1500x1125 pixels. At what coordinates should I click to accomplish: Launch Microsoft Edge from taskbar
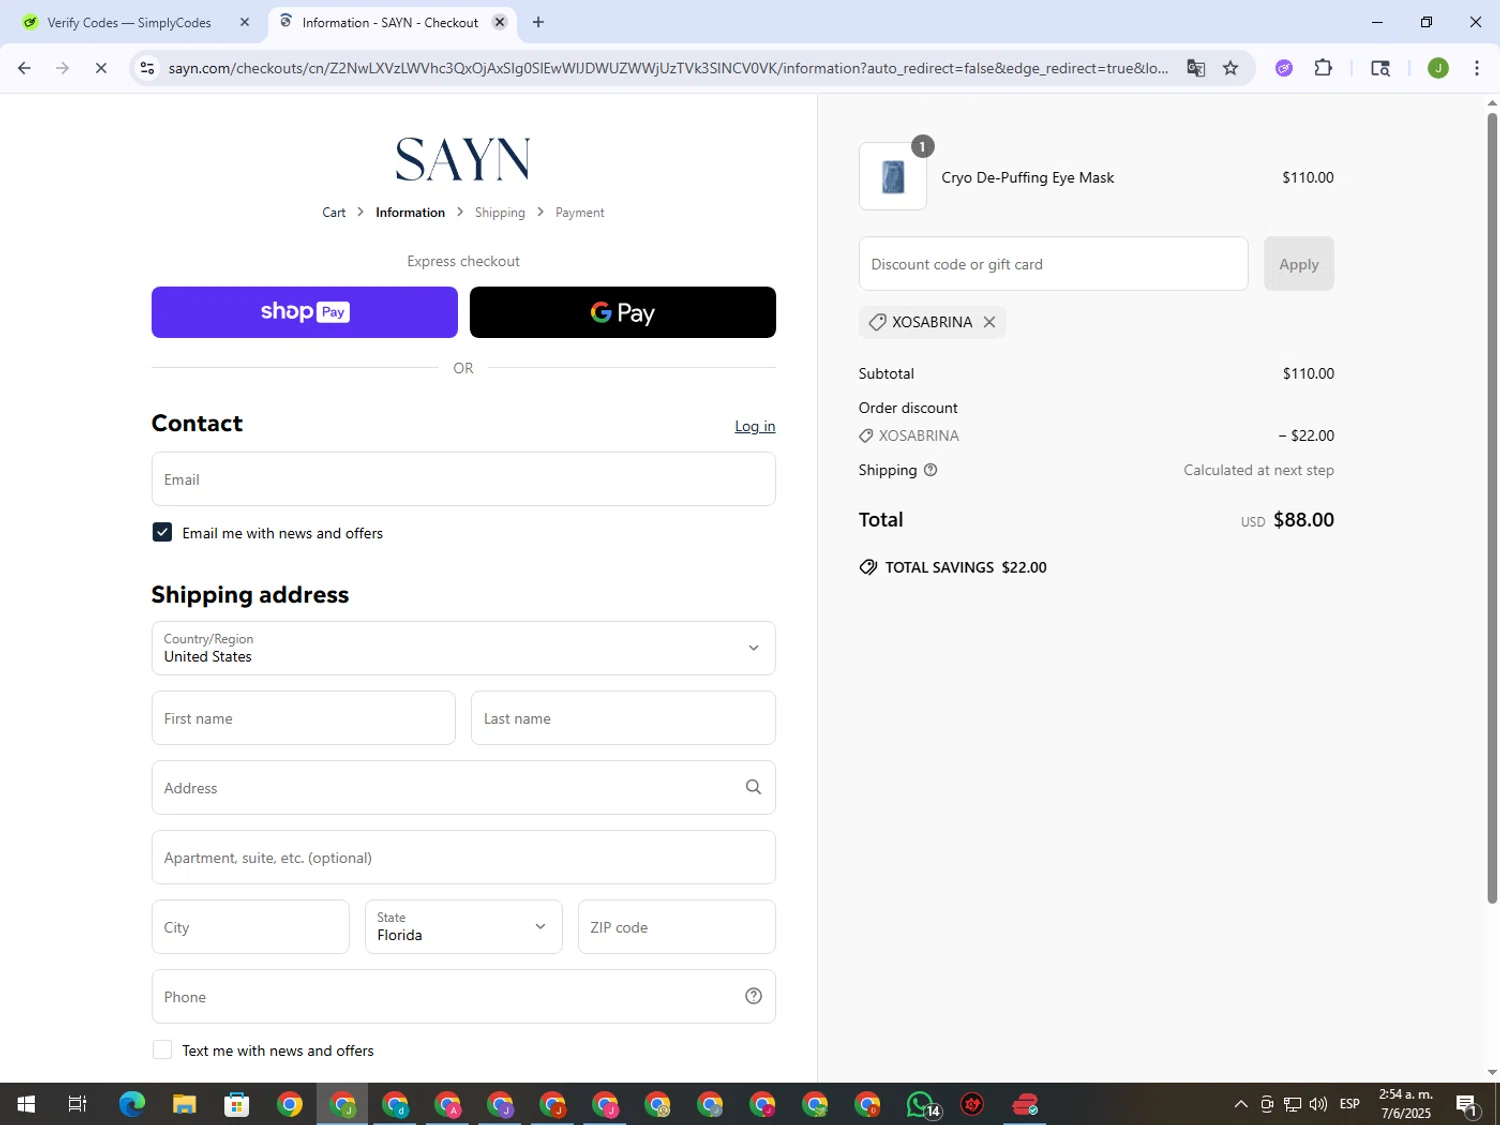132,1104
